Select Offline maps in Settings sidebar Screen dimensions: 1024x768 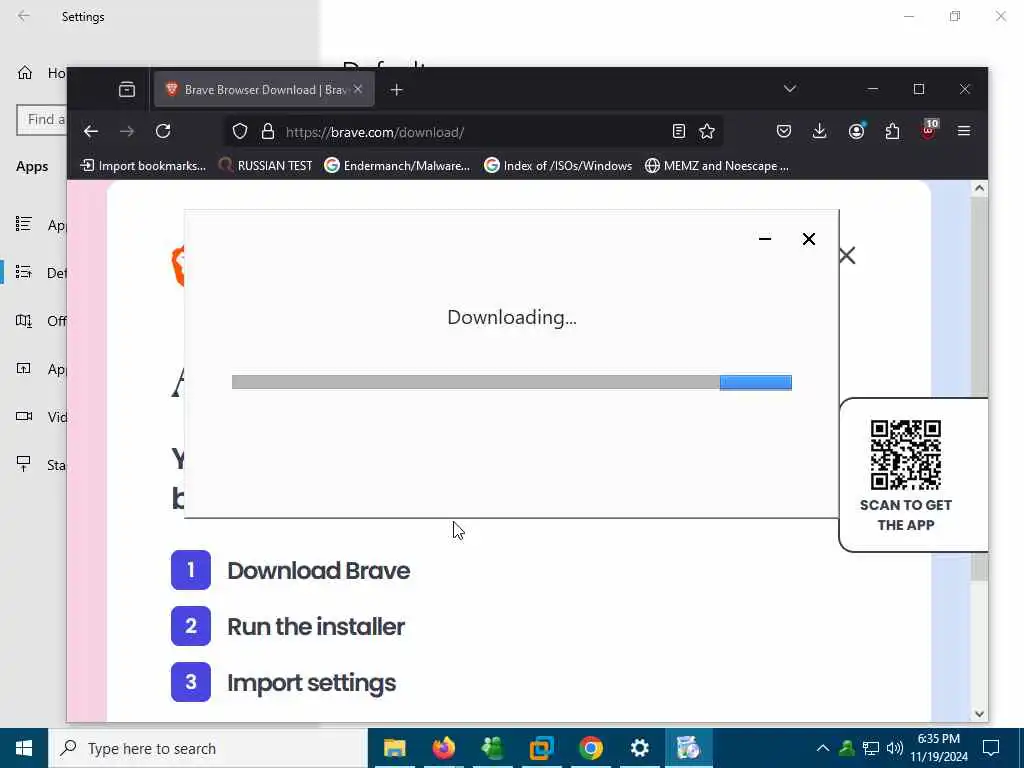coord(40,321)
